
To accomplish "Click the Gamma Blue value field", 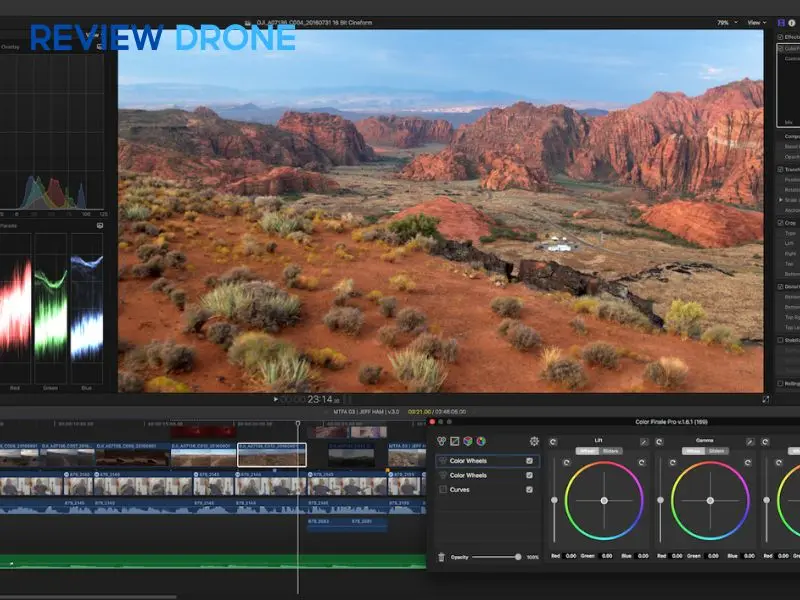I will coord(749,556).
